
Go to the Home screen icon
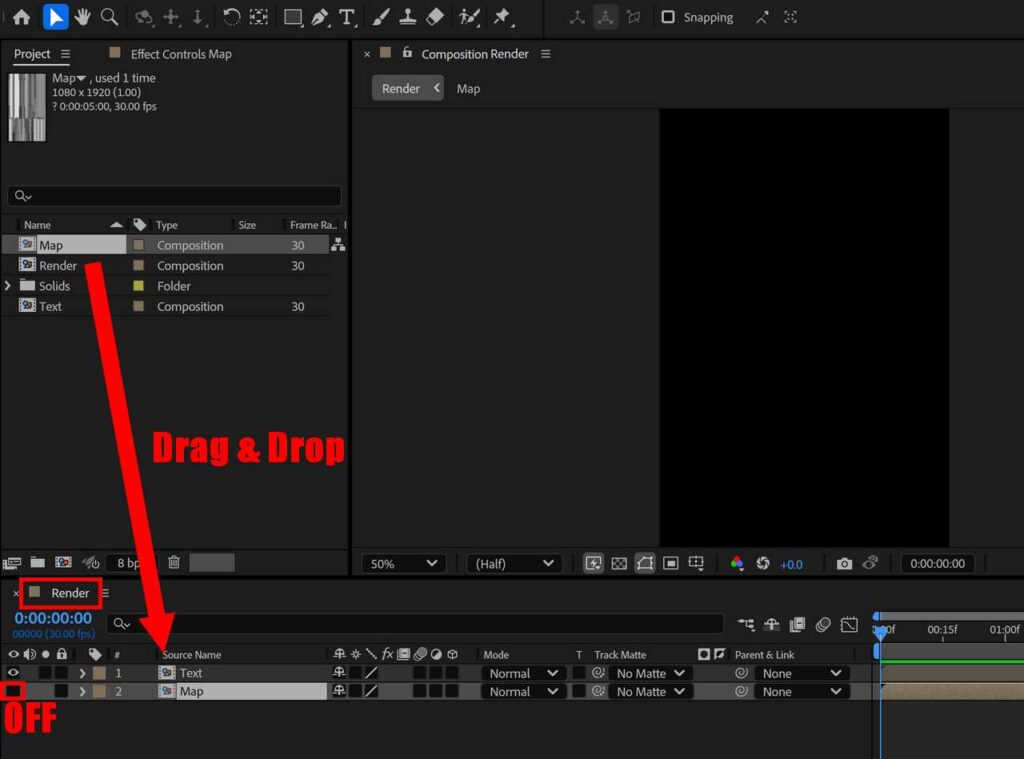22,17
